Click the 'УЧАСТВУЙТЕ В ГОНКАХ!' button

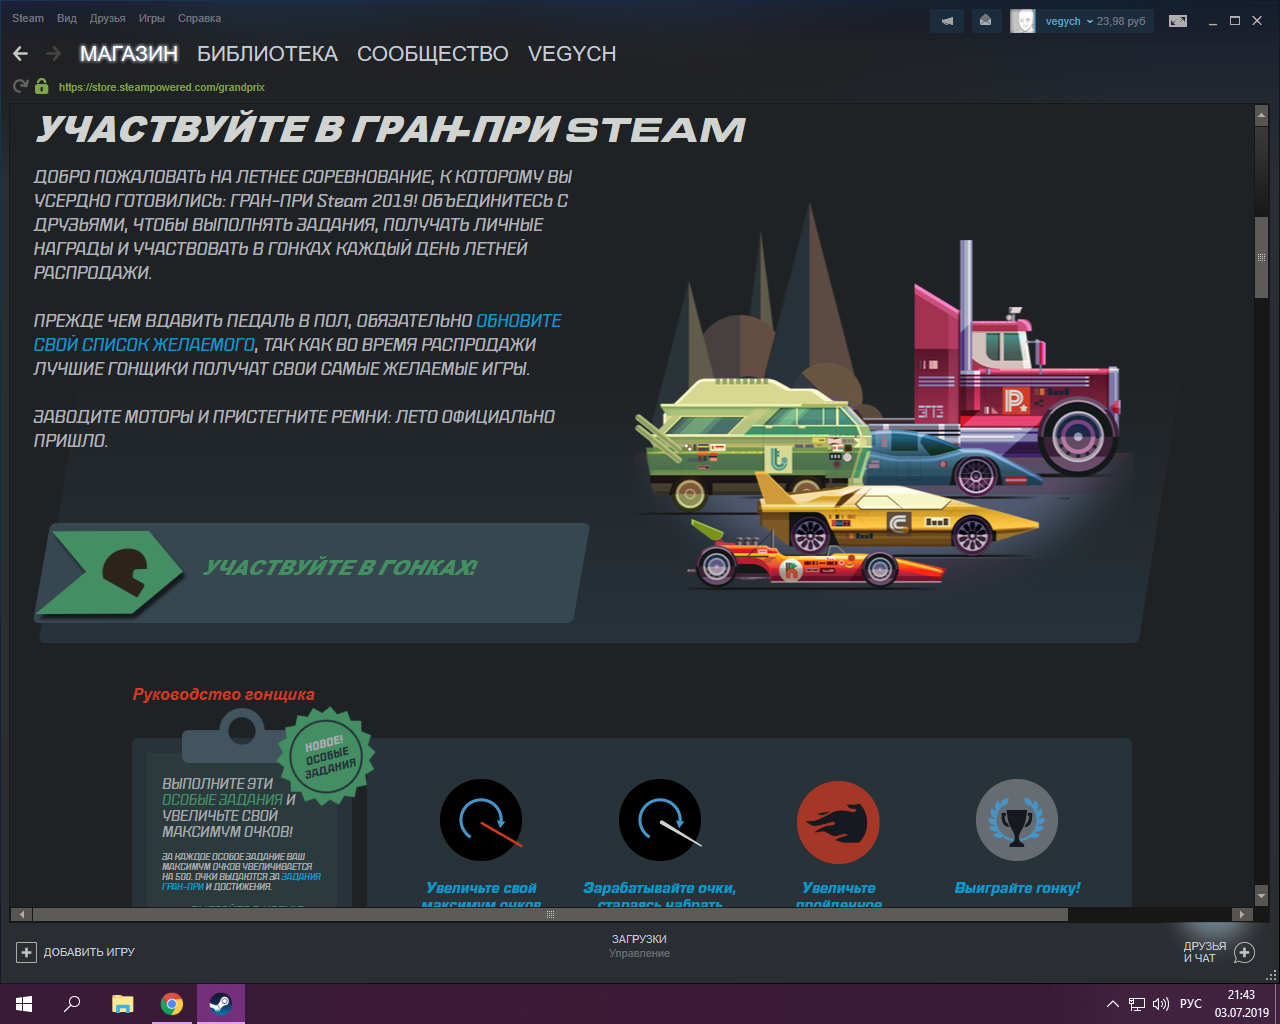312,571
